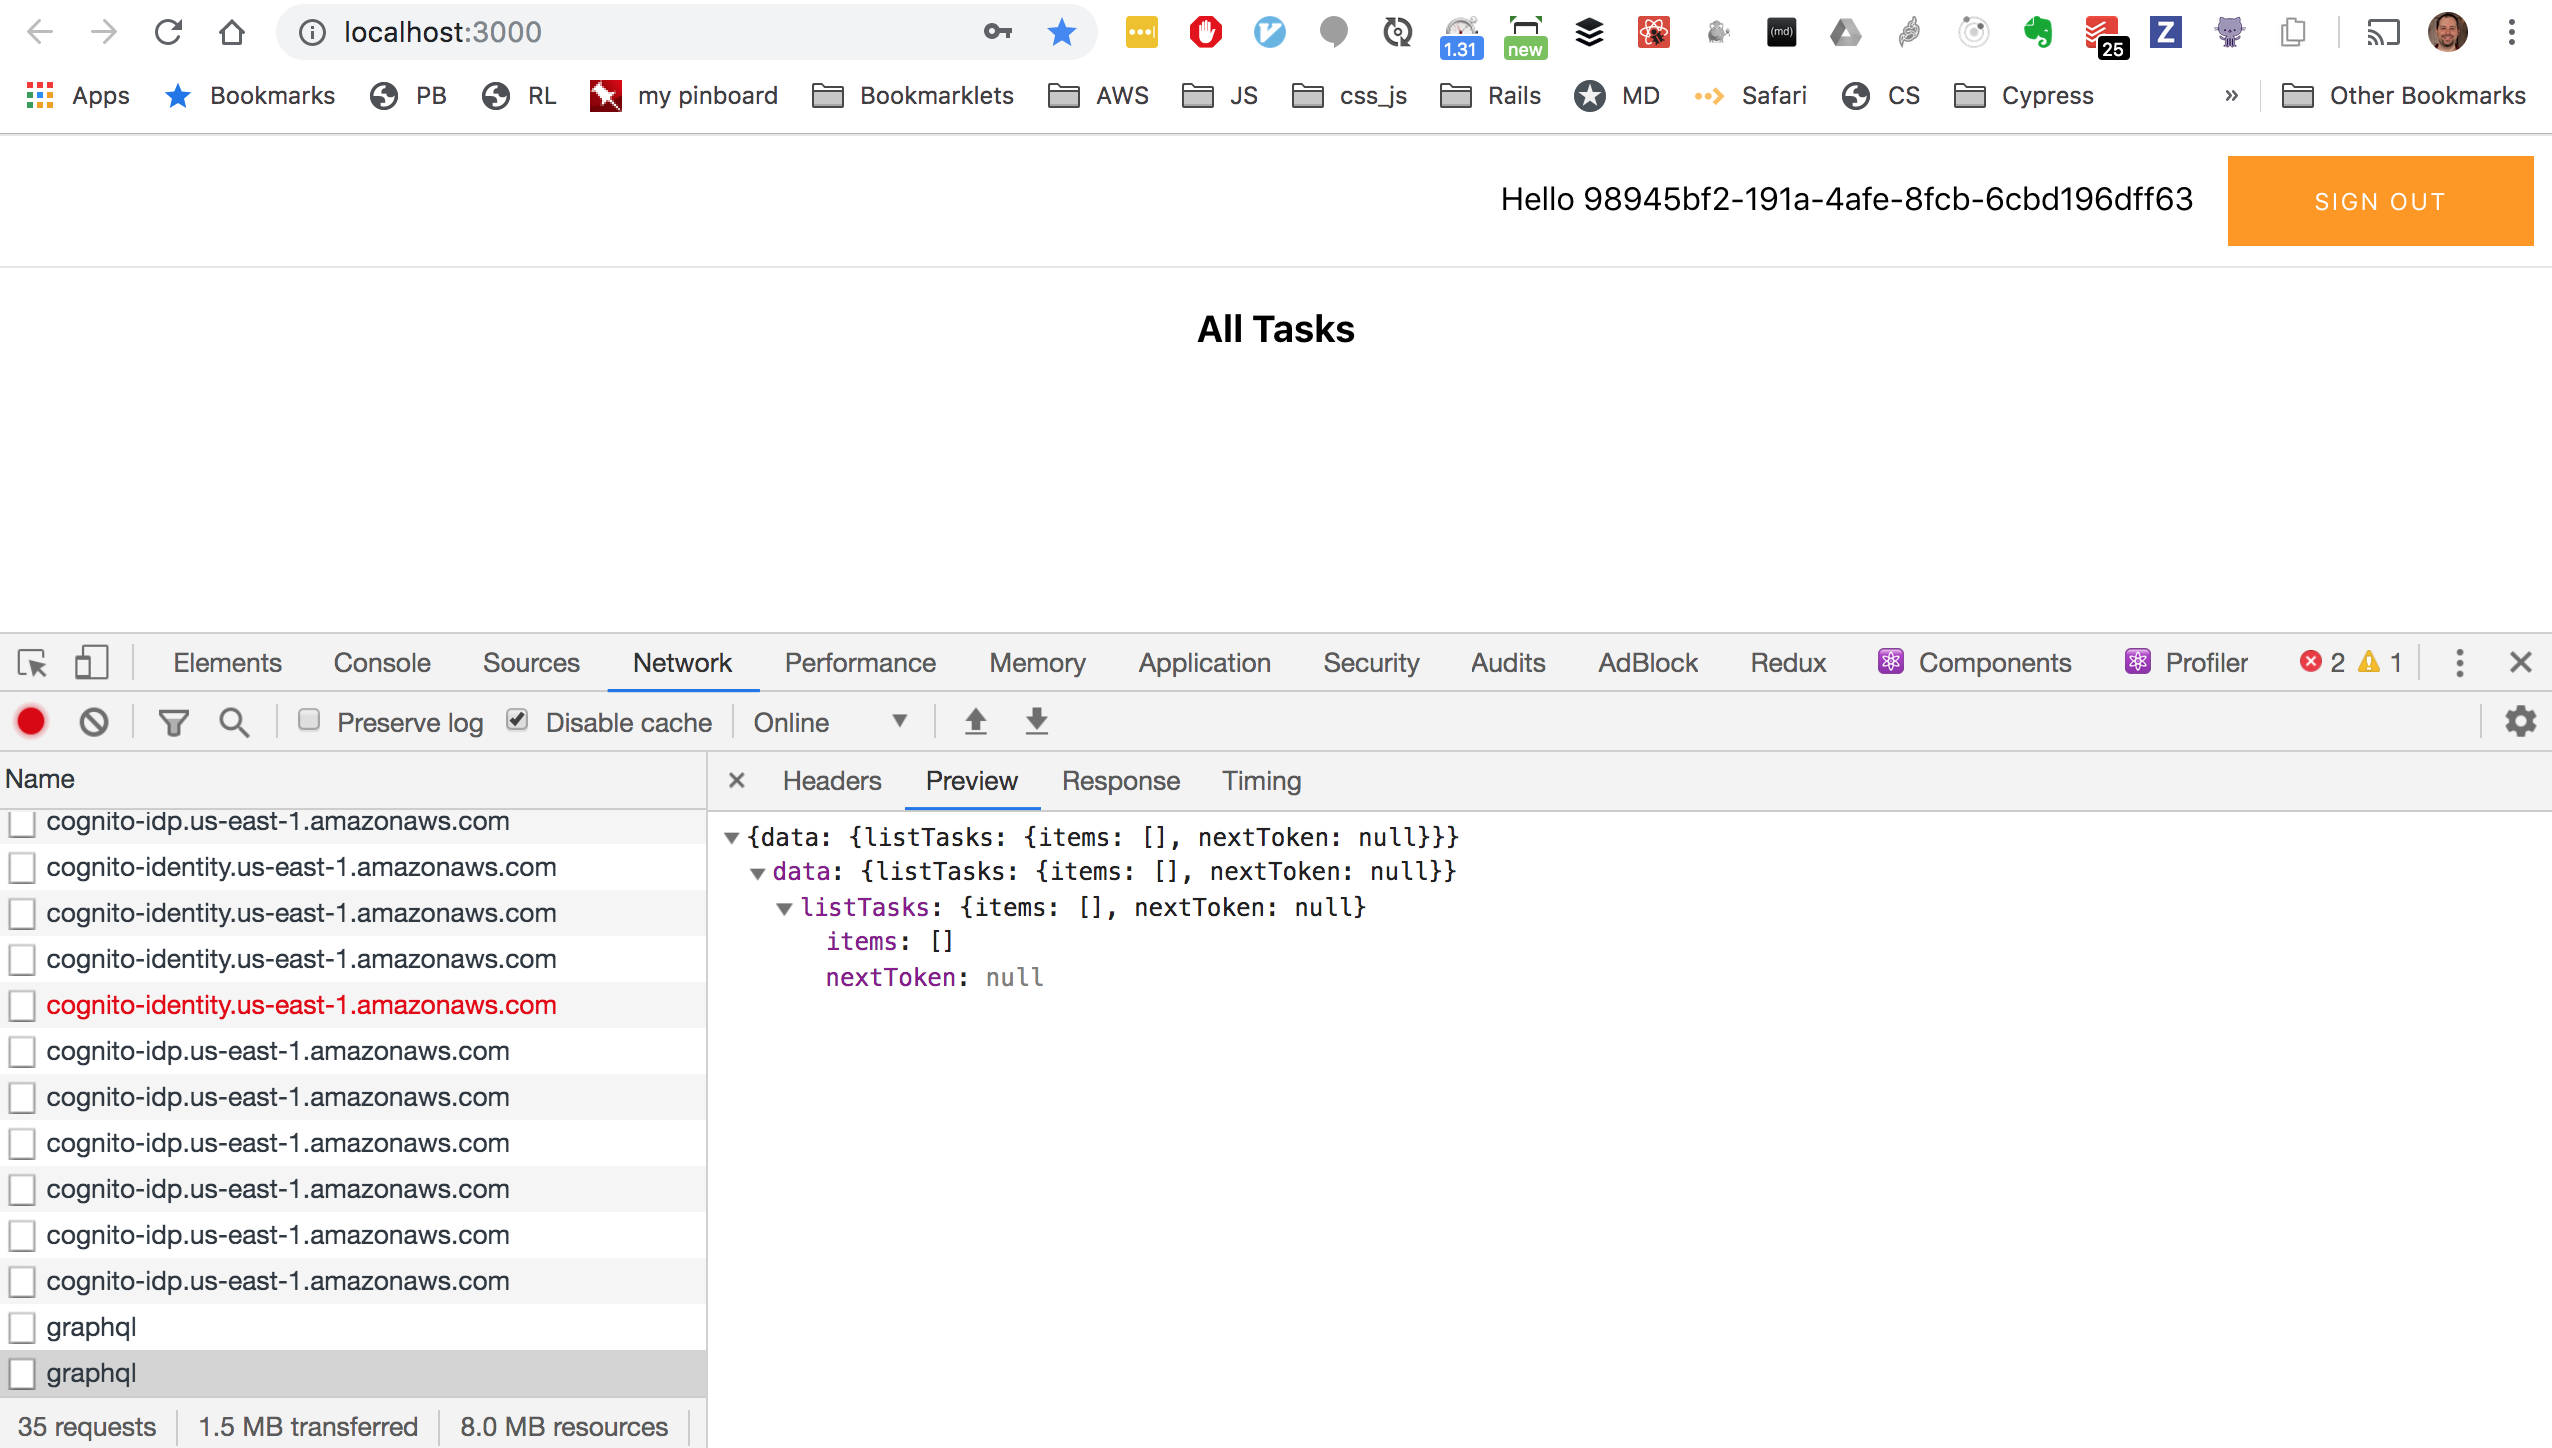Collapse the listTasks node in the preview
This screenshot has width=2552, height=1448.
point(786,908)
